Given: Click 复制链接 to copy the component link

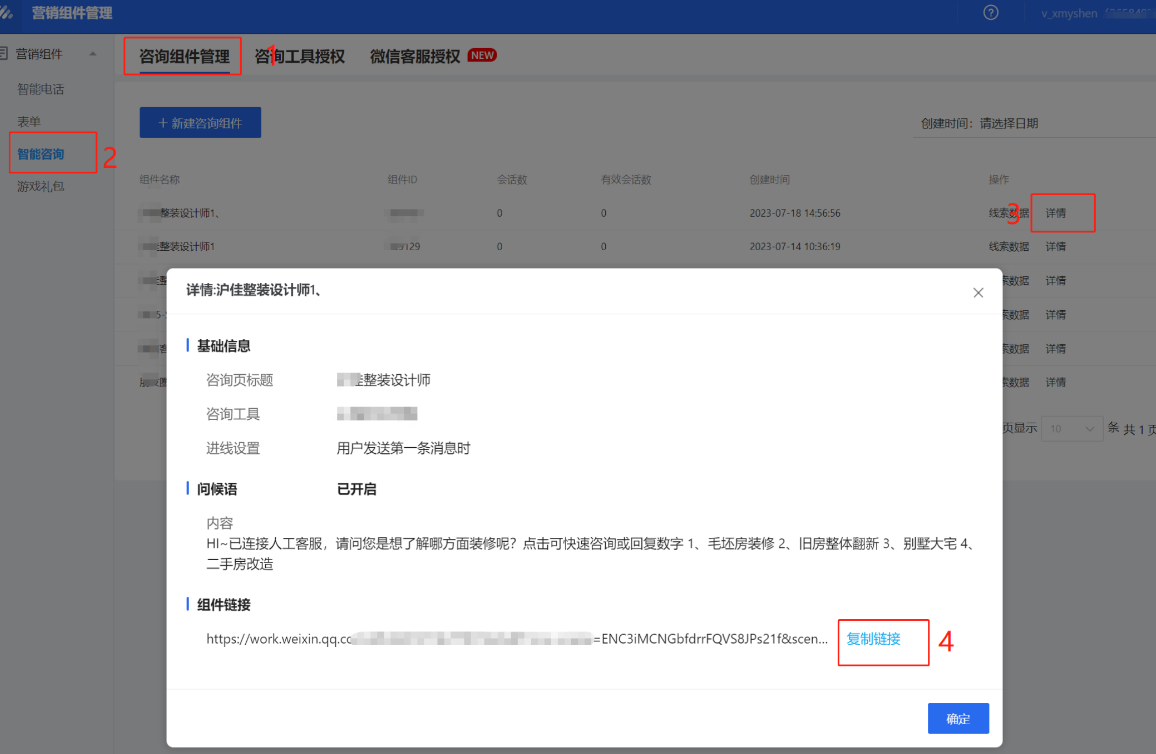Looking at the screenshot, I should click(881, 642).
